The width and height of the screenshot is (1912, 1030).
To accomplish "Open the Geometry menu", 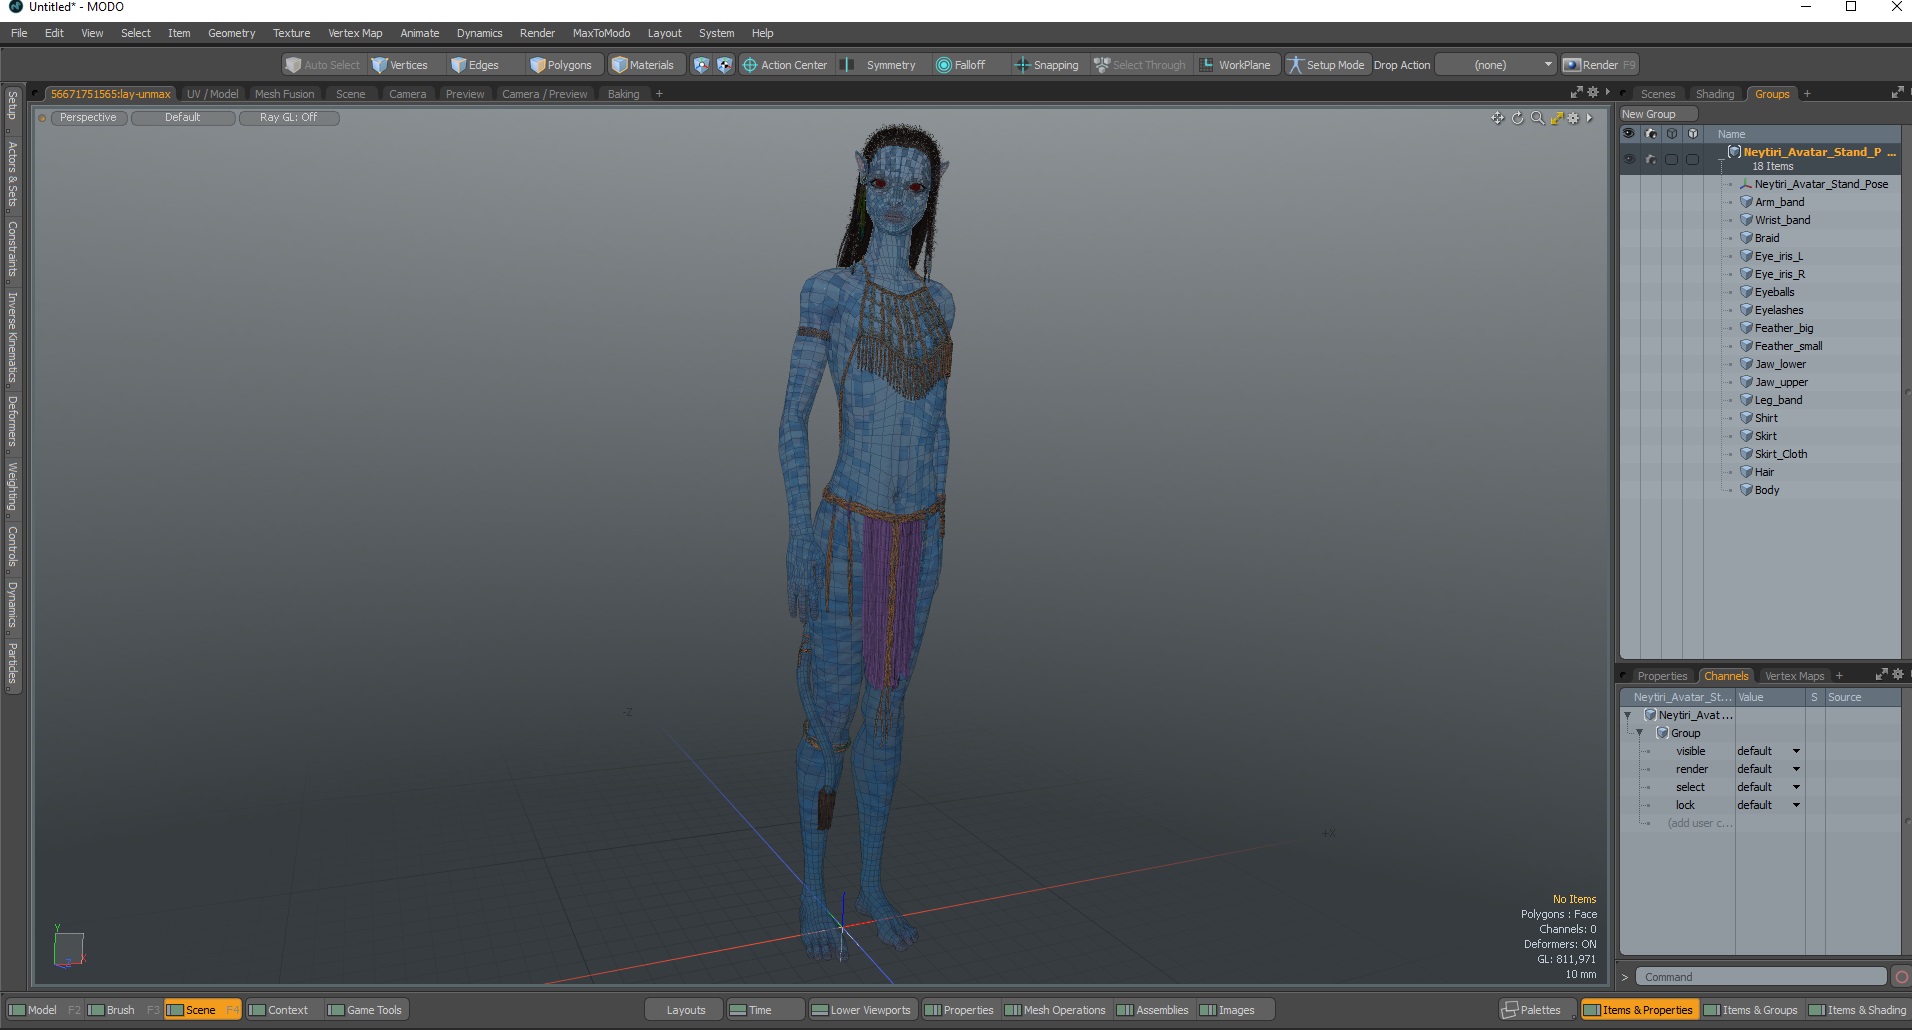I will tap(231, 33).
